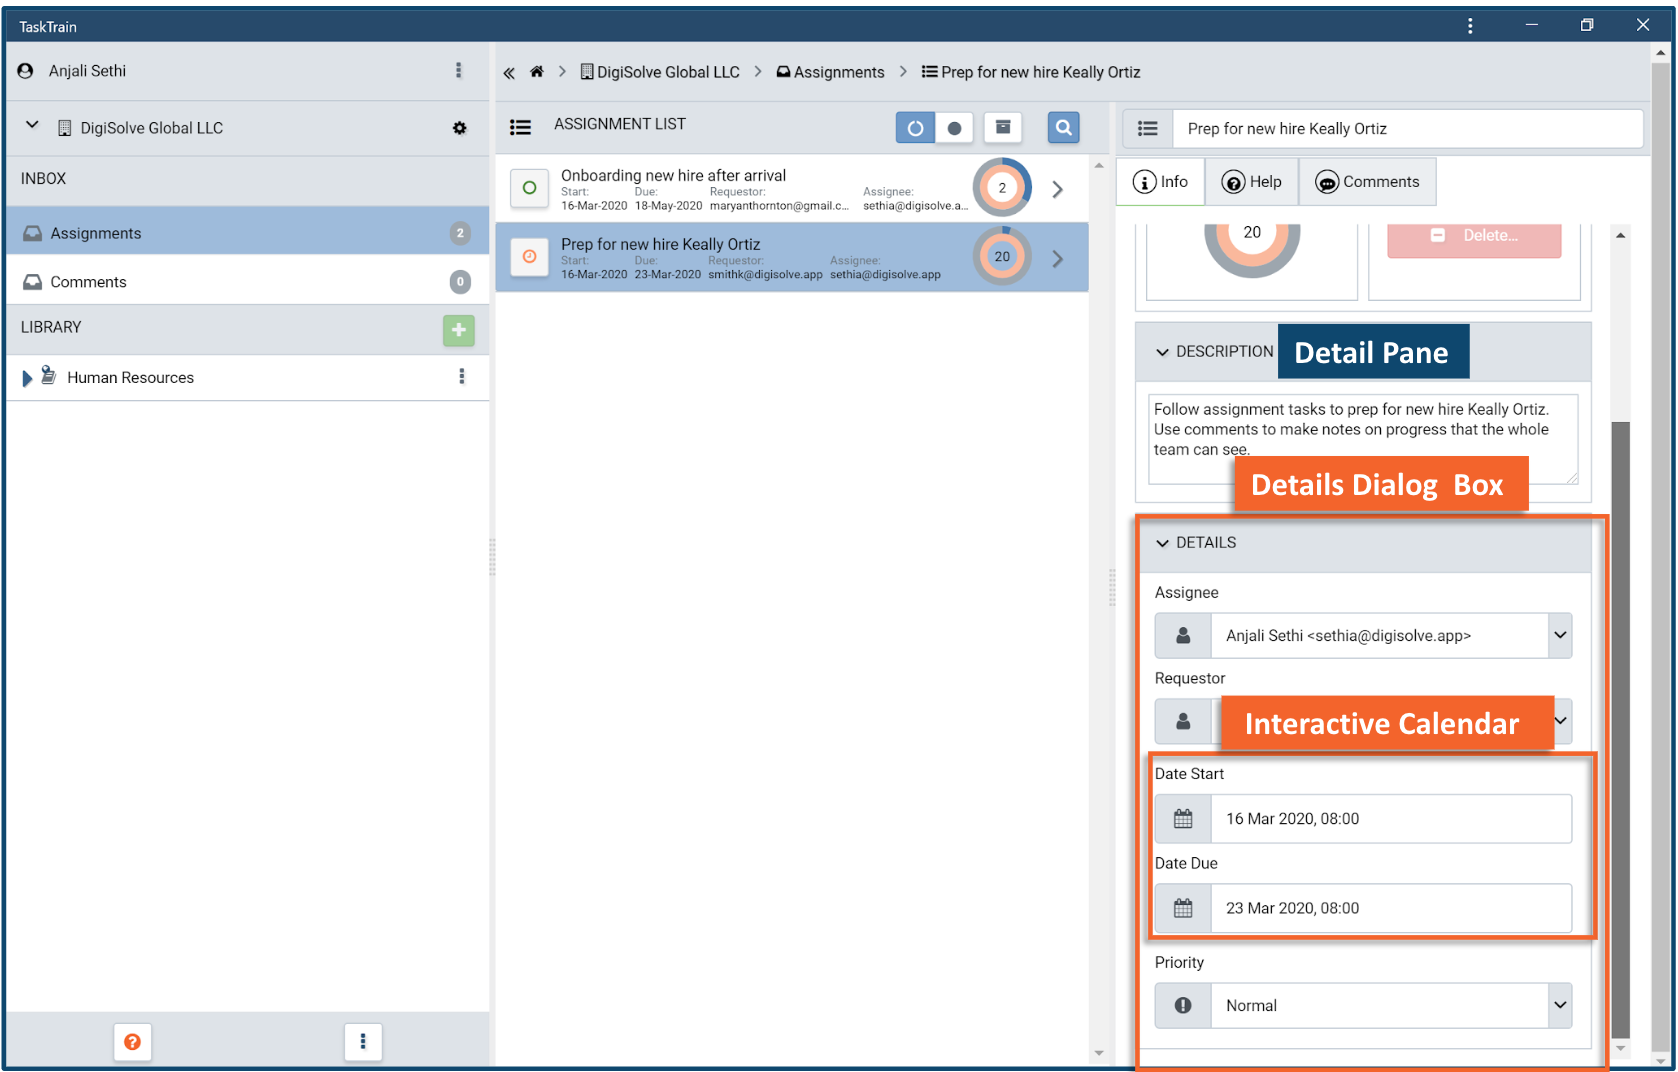The image size is (1678, 1072).
Task: Switch to the Comments tab
Action: (x=1367, y=182)
